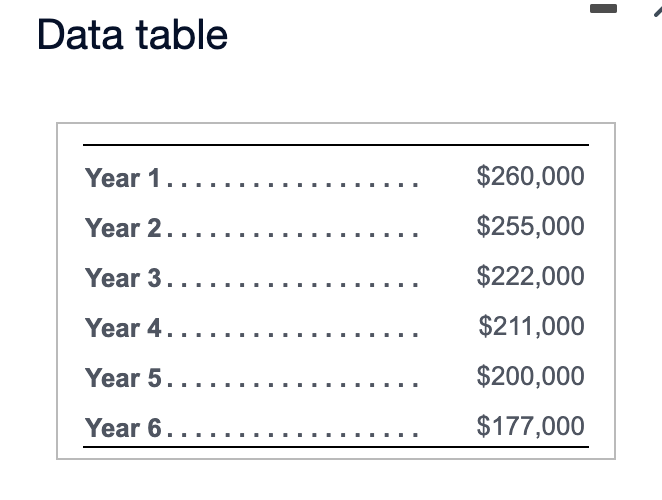
Task: Click the $255,000 amount
Action: (x=531, y=226)
